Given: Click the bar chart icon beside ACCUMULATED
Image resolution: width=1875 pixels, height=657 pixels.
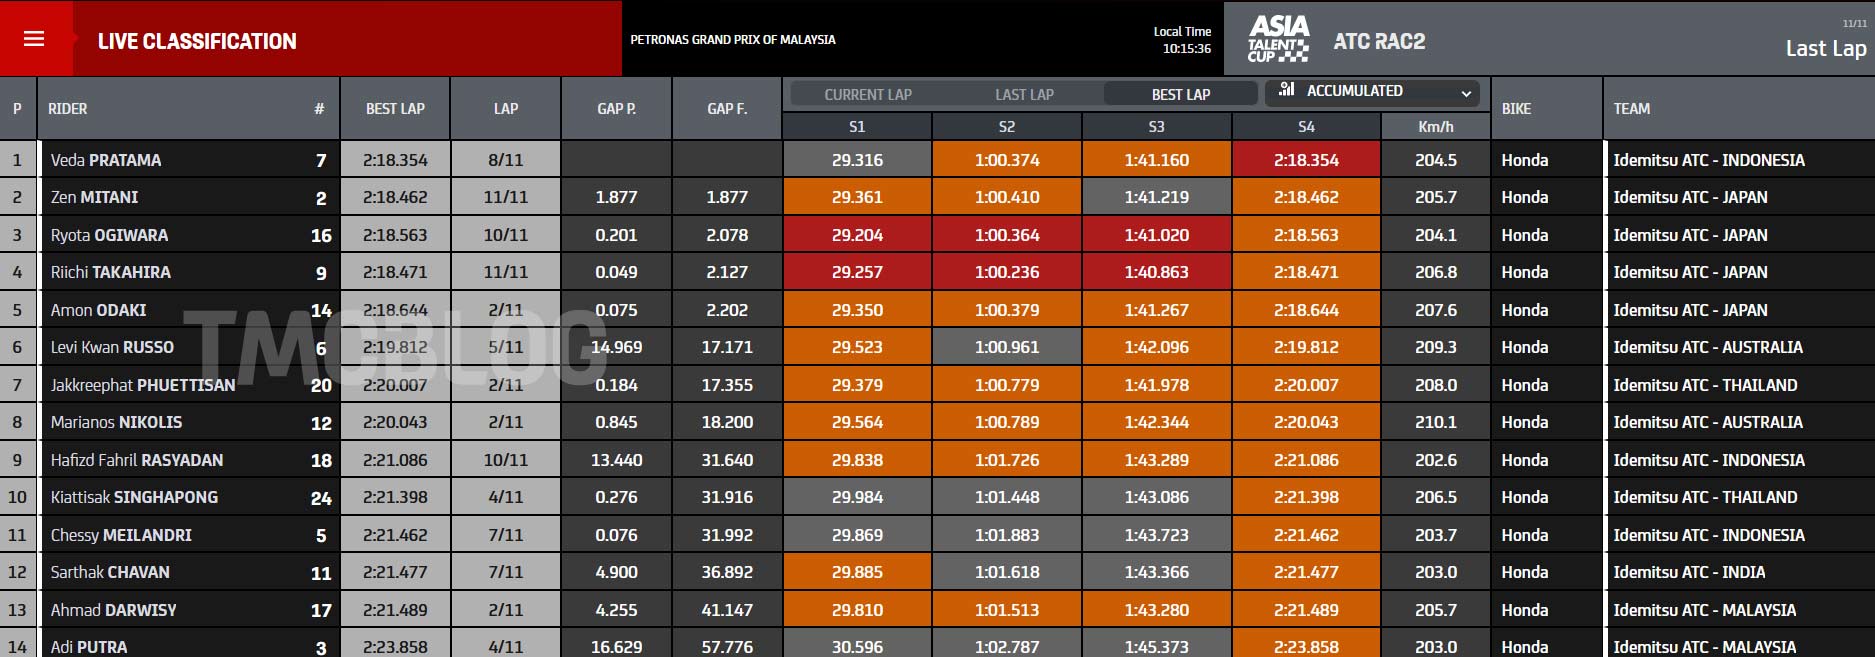Looking at the screenshot, I should pyautogui.click(x=1286, y=90).
